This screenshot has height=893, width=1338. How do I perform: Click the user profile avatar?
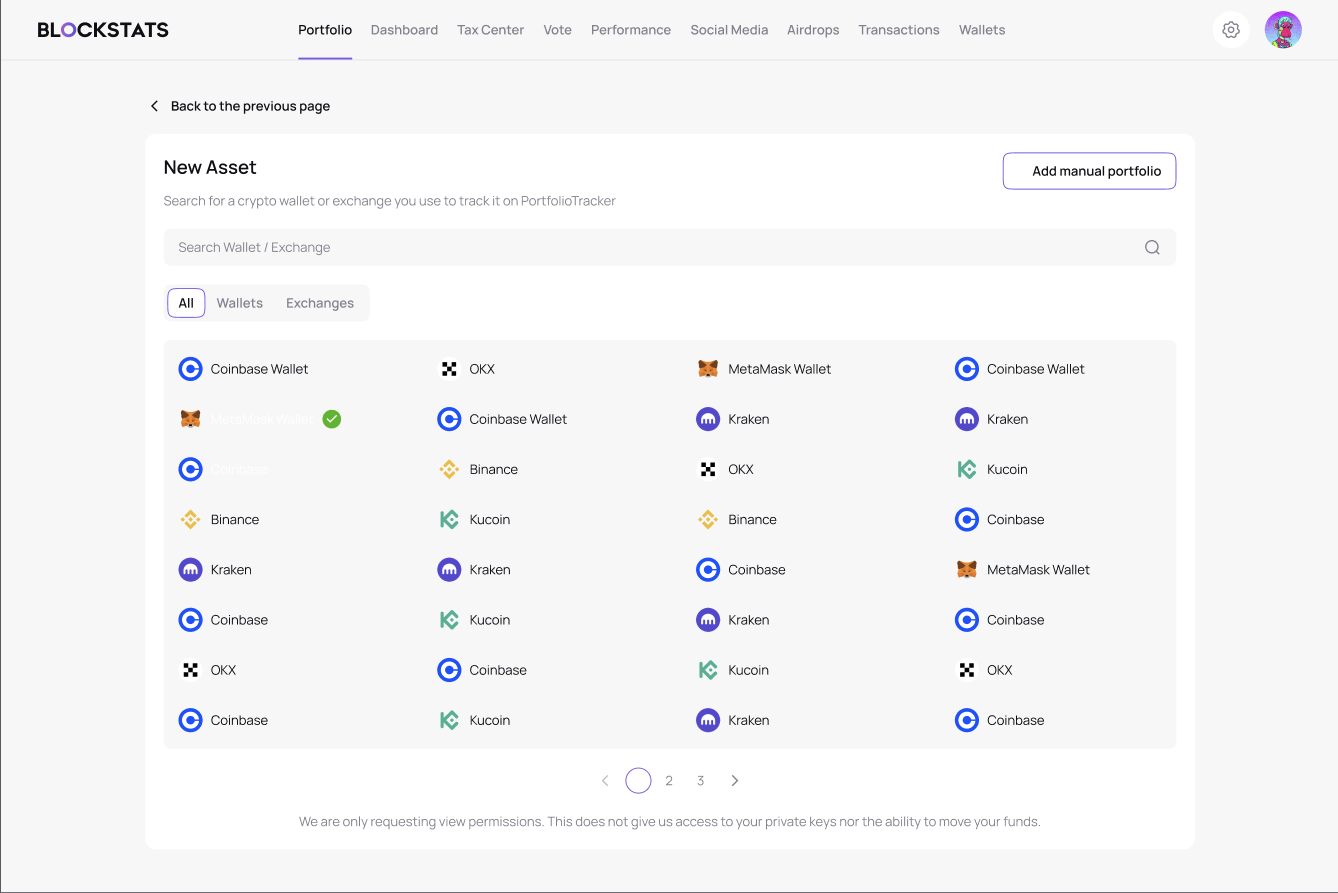(1283, 30)
